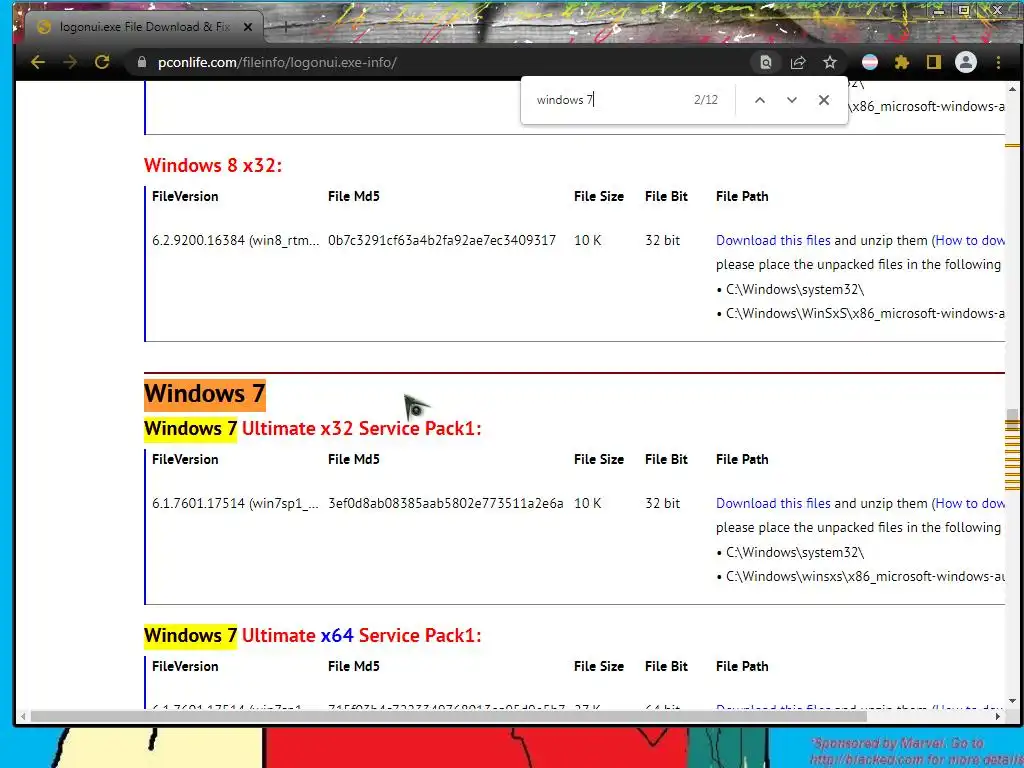Click 'FileVersion' header in Windows 7 x64 table

(185, 667)
